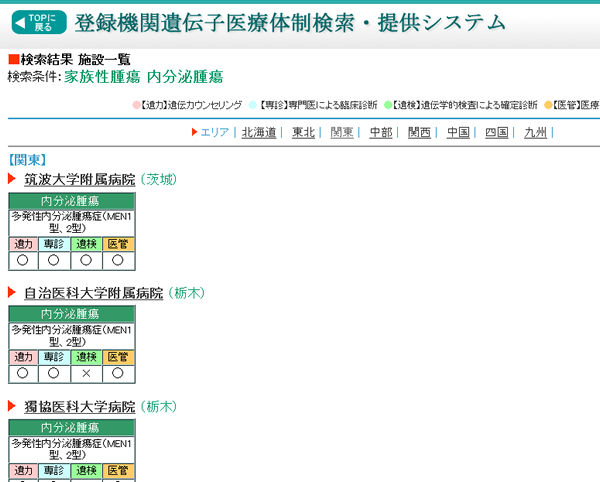Click 遺検 column header in 獨協医科大学 table
This screenshot has height=482, width=600.
coord(86,471)
